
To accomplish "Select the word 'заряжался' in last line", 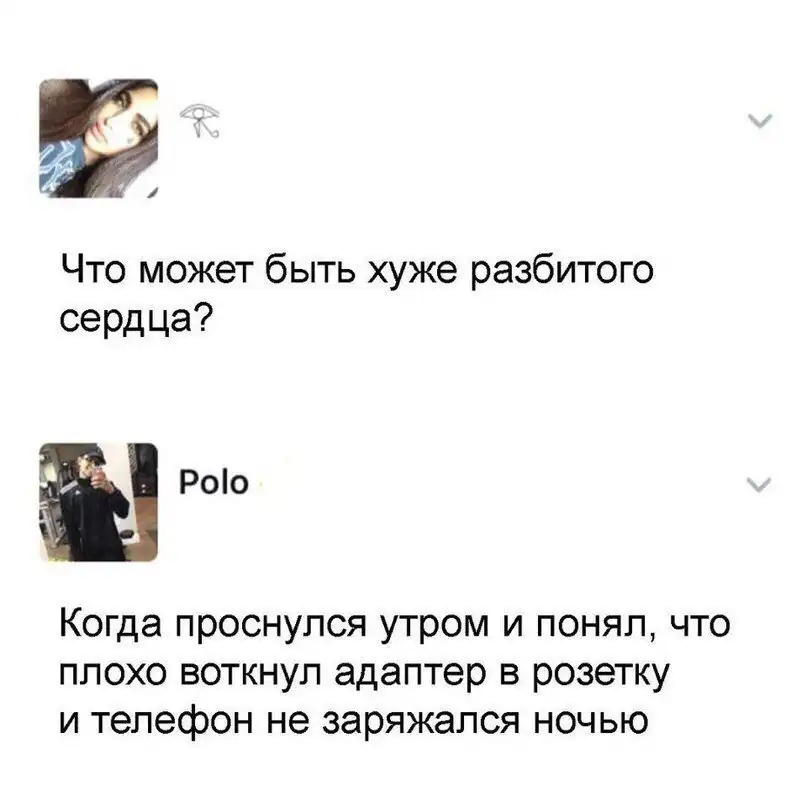I will [421, 722].
